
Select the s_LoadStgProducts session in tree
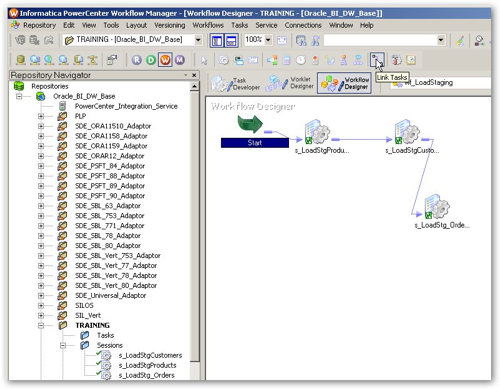point(147,365)
